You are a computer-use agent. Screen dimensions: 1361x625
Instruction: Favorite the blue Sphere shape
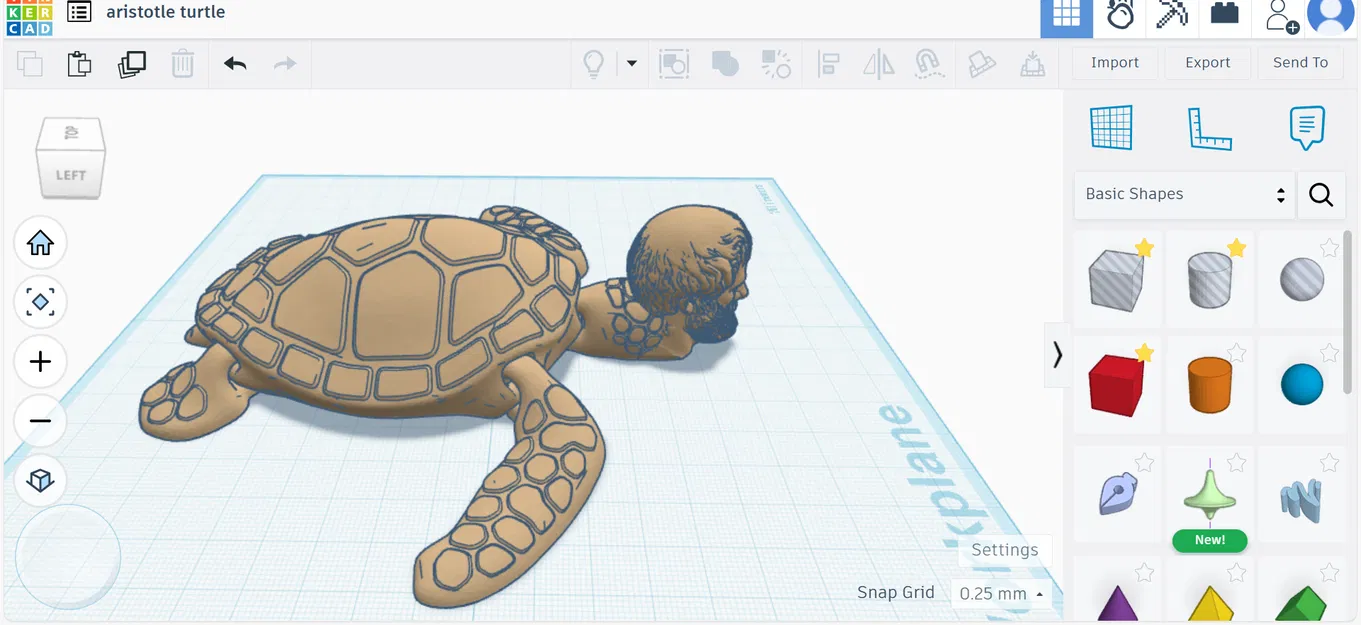[1329, 352]
